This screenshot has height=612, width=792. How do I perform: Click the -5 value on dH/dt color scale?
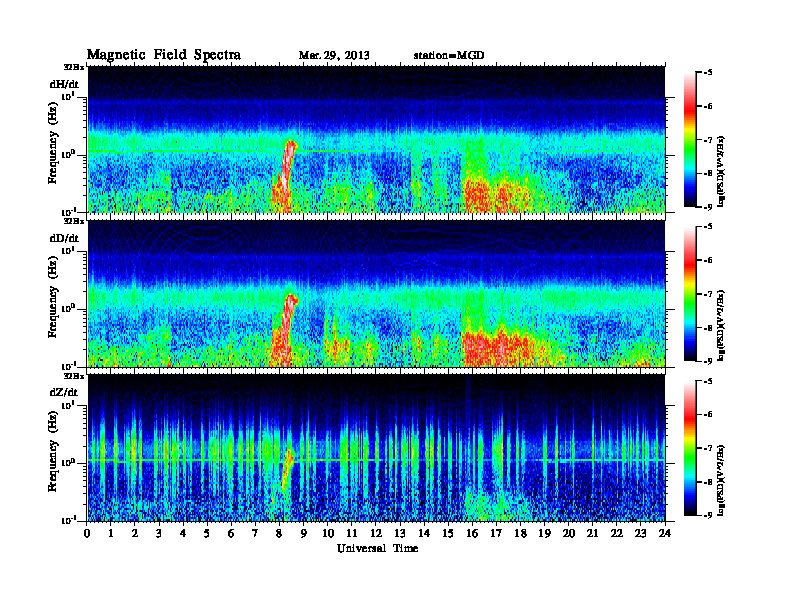click(708, 73)
